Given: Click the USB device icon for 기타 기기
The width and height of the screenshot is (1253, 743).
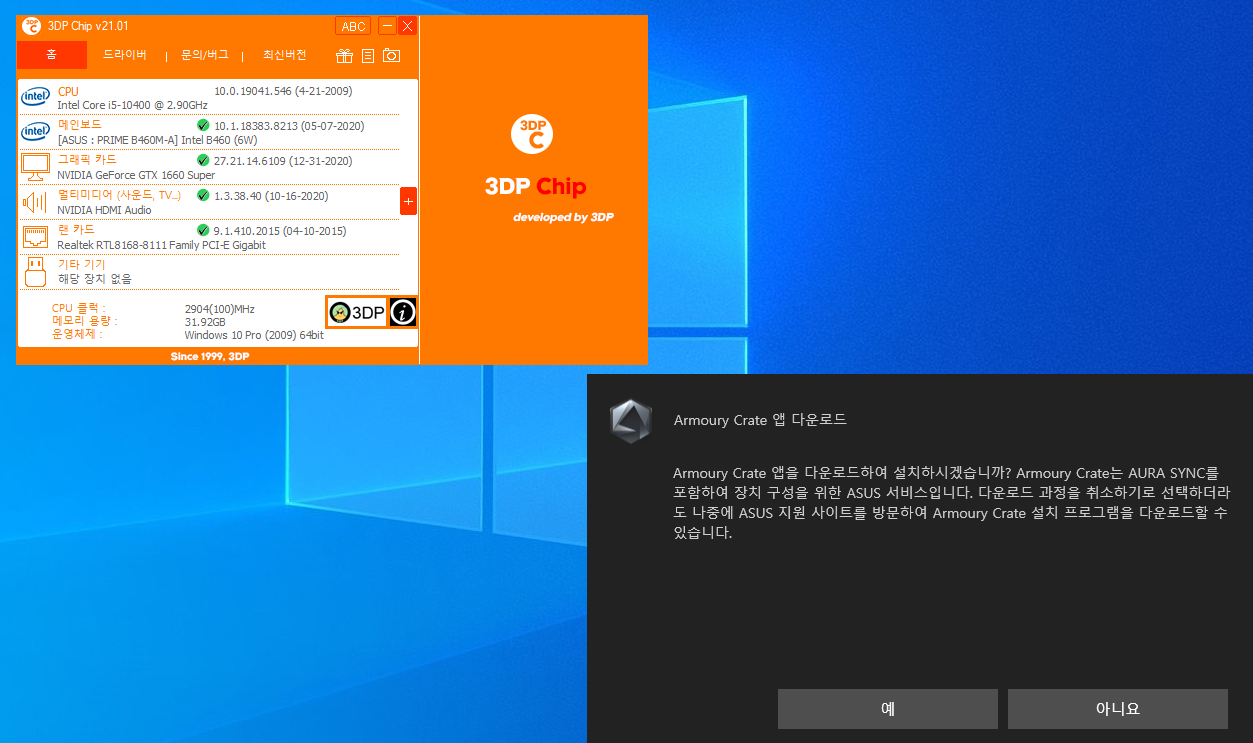Looking at the screenshot, I should pyautogui.click(x=35, y=271).
